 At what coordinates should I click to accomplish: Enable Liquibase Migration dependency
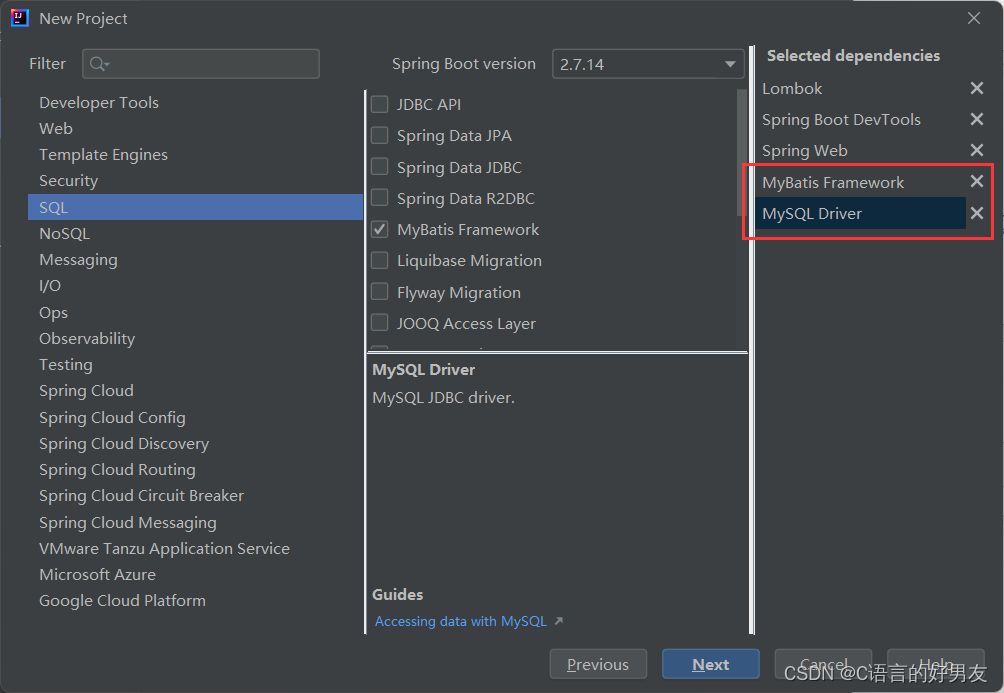pos(380,261)
